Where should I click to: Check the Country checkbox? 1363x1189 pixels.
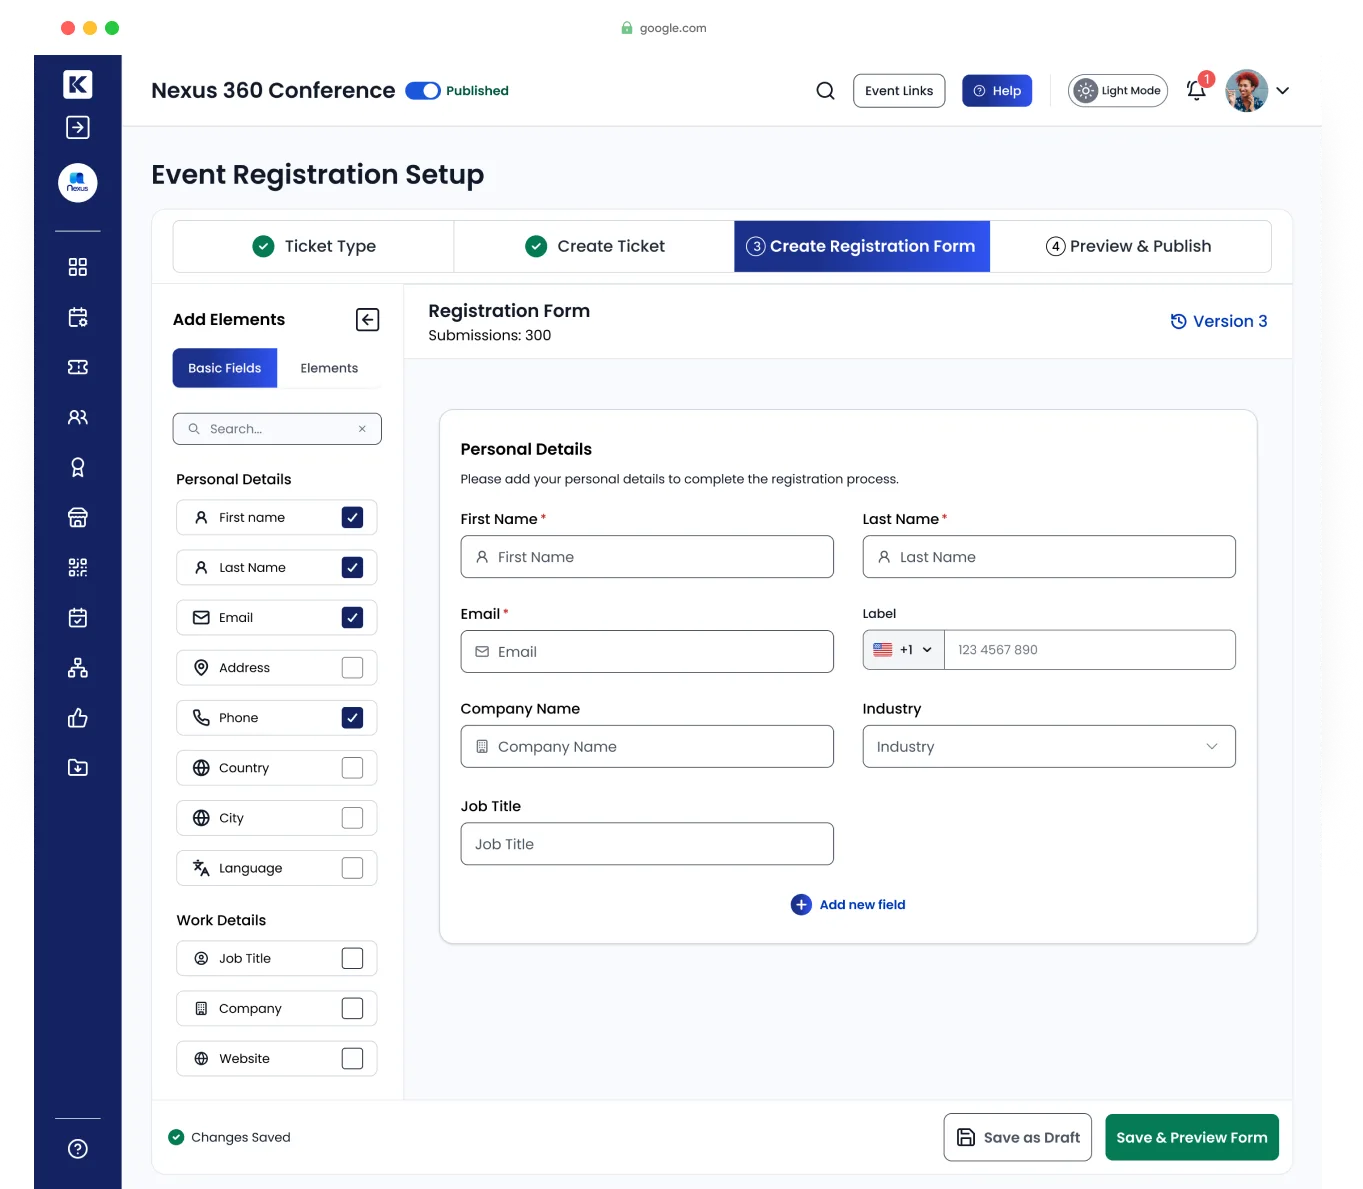(352, 767)
